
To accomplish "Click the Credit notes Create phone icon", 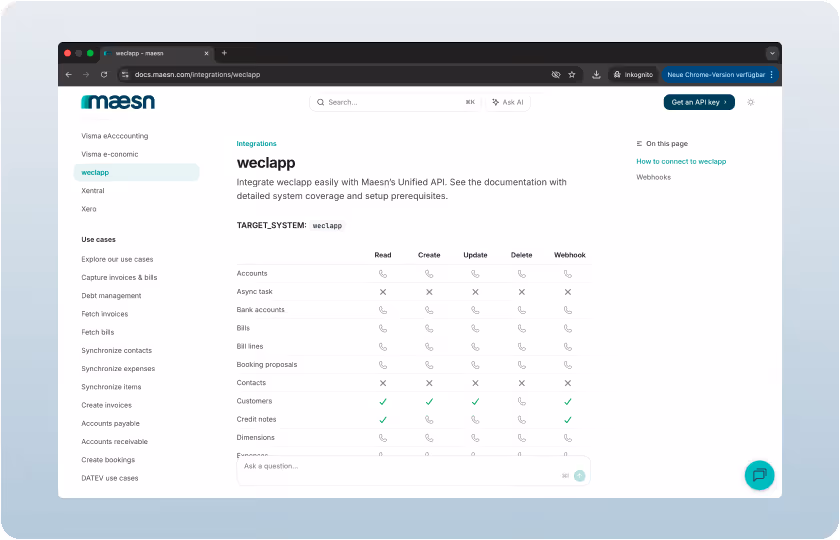I will tap(429, 419).
